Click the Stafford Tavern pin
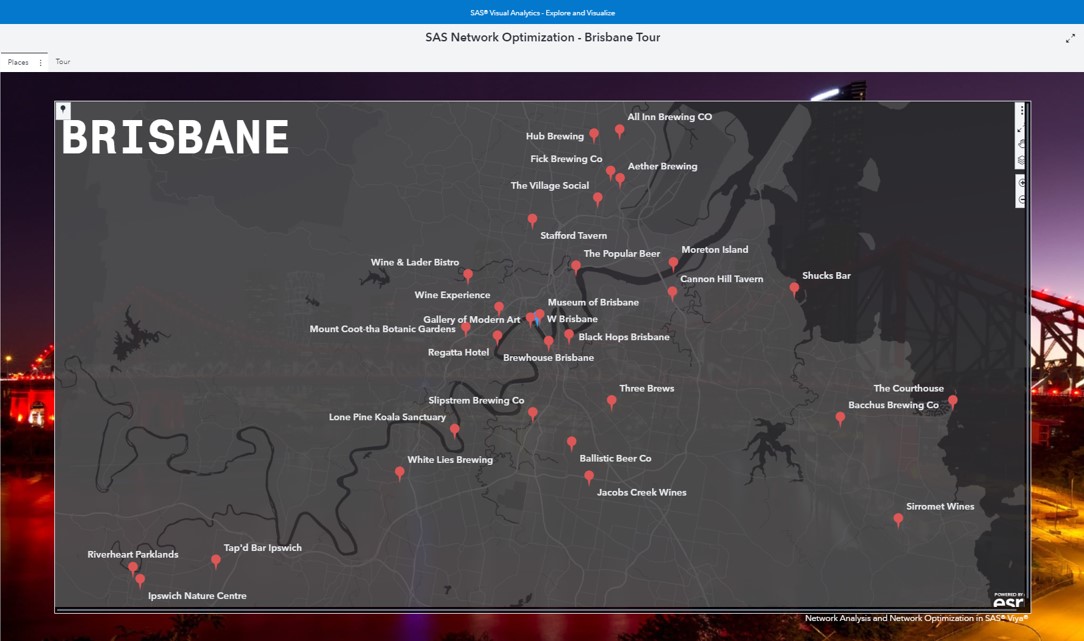The width and height of the screenshot is (1084, 641). tap(532, 221)
